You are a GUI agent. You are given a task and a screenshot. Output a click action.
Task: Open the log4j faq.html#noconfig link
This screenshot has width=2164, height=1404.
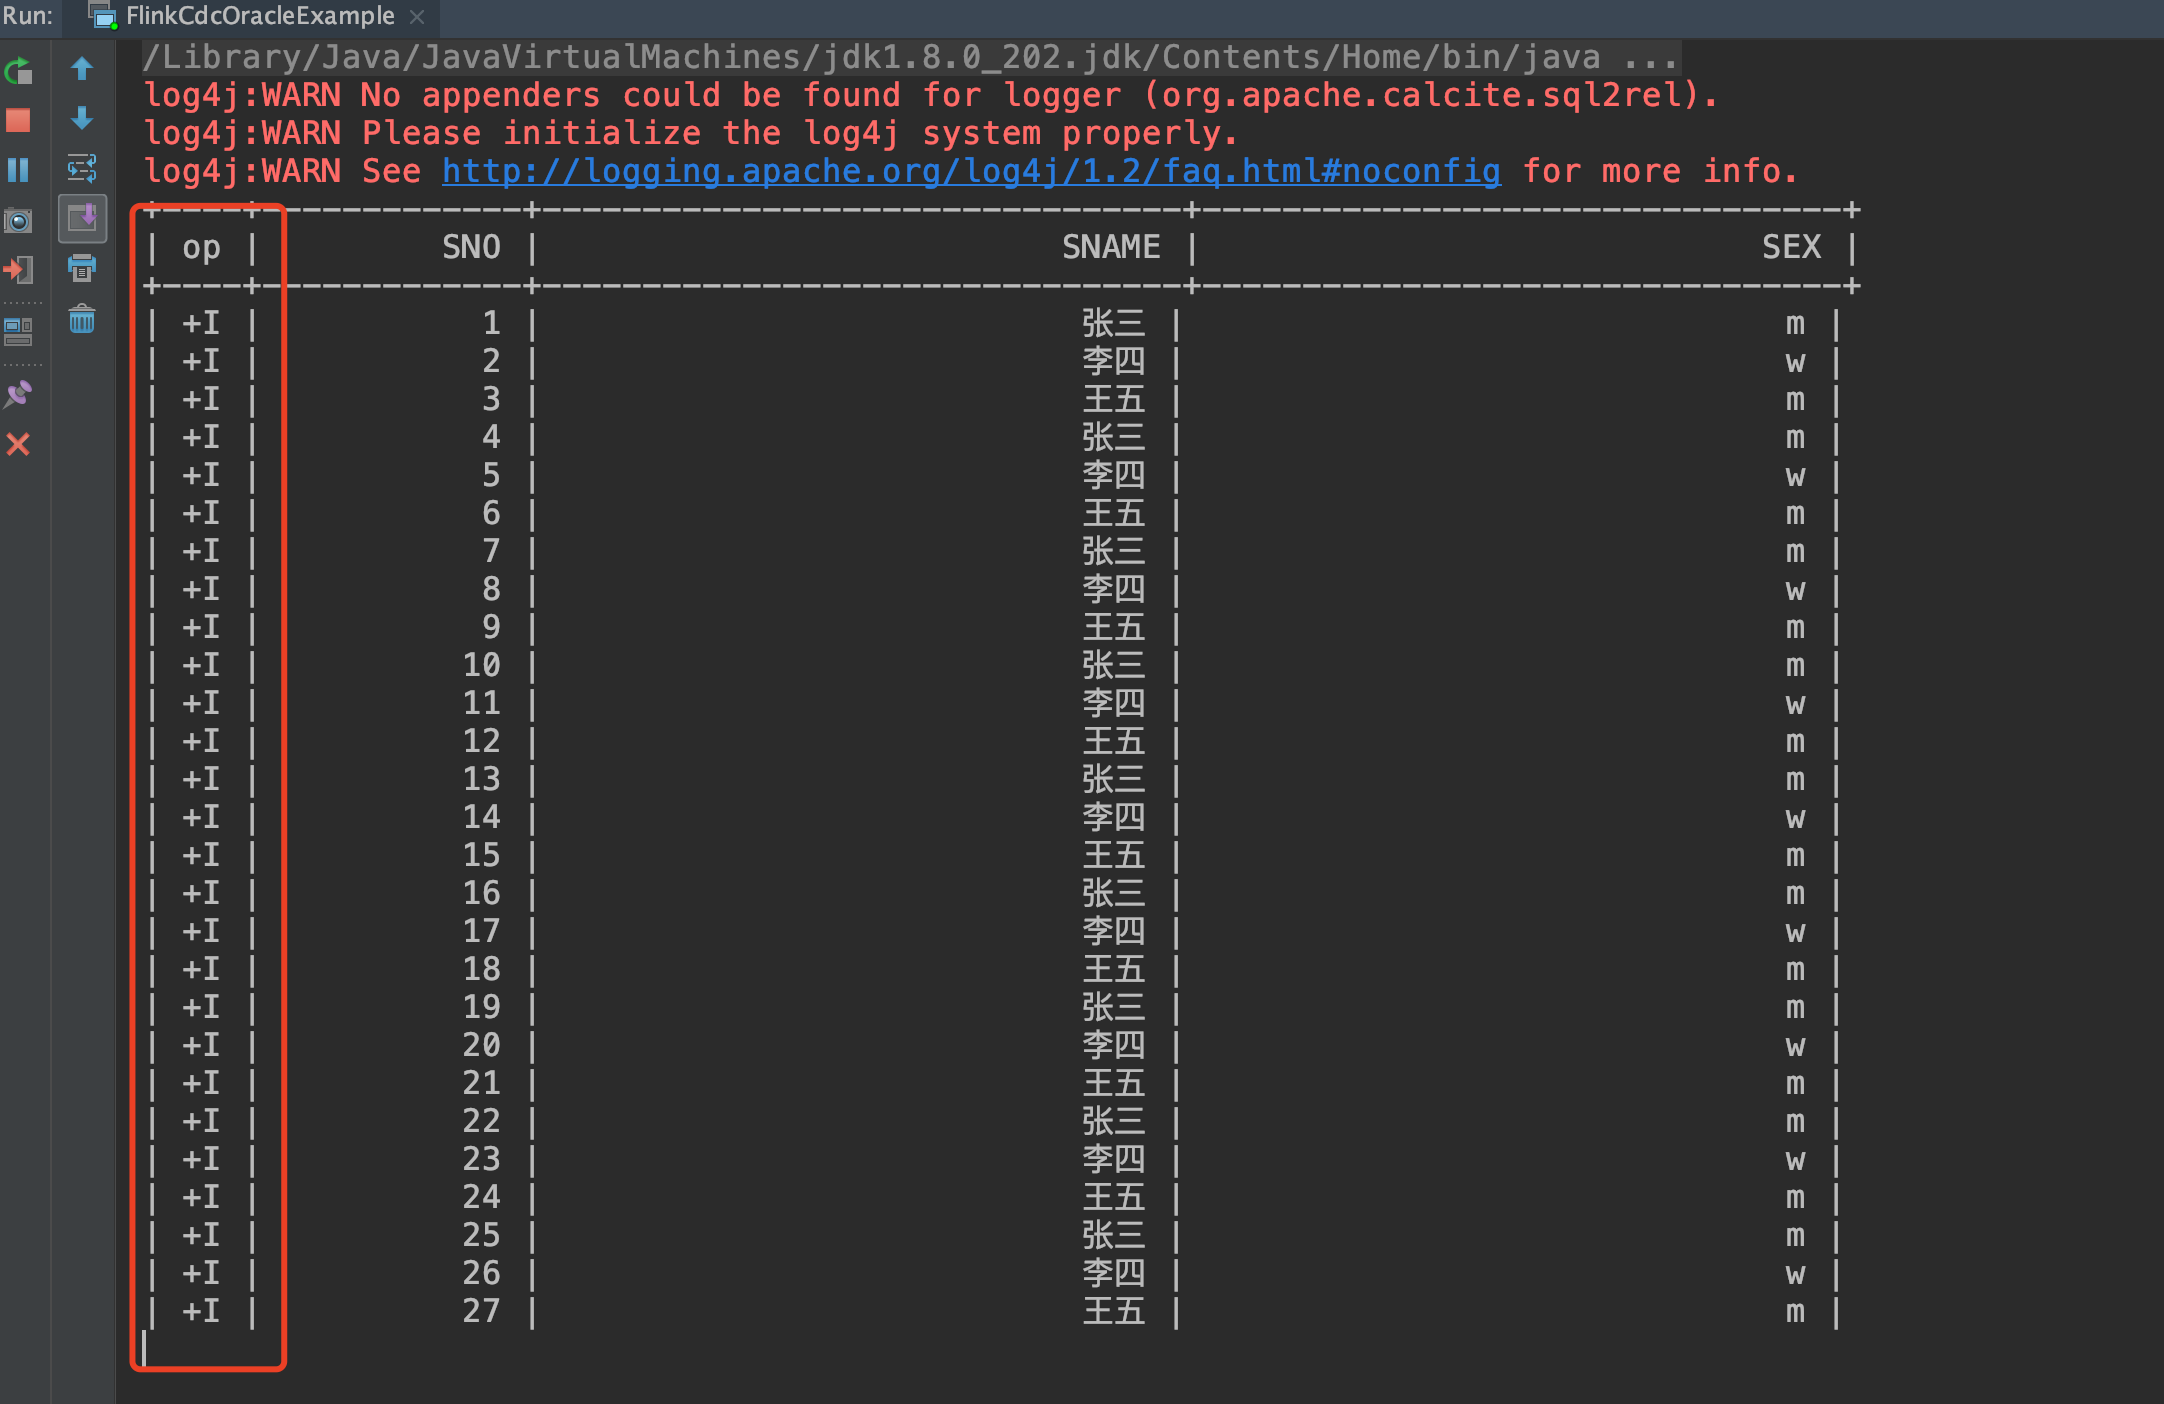[x=971, y=171]
